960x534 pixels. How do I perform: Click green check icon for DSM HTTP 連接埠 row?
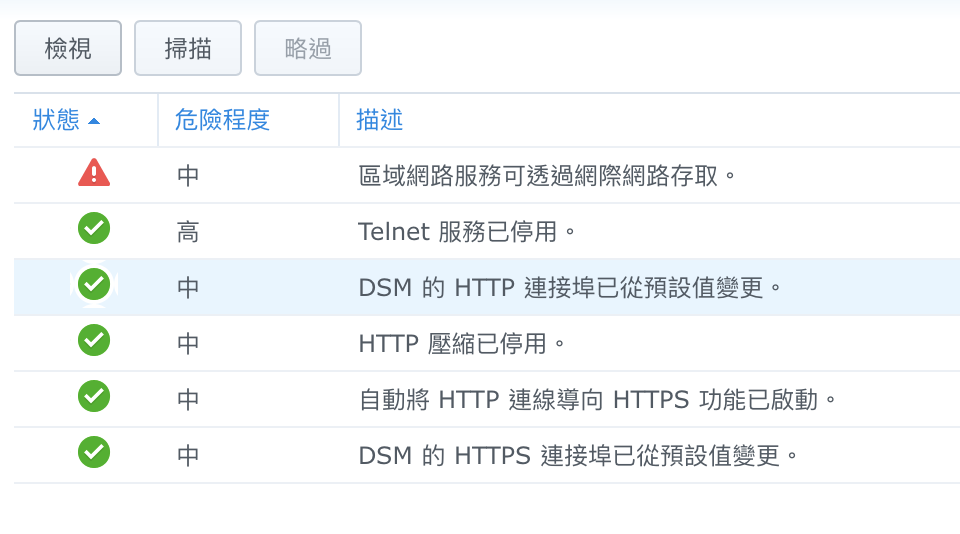(94, 285)
